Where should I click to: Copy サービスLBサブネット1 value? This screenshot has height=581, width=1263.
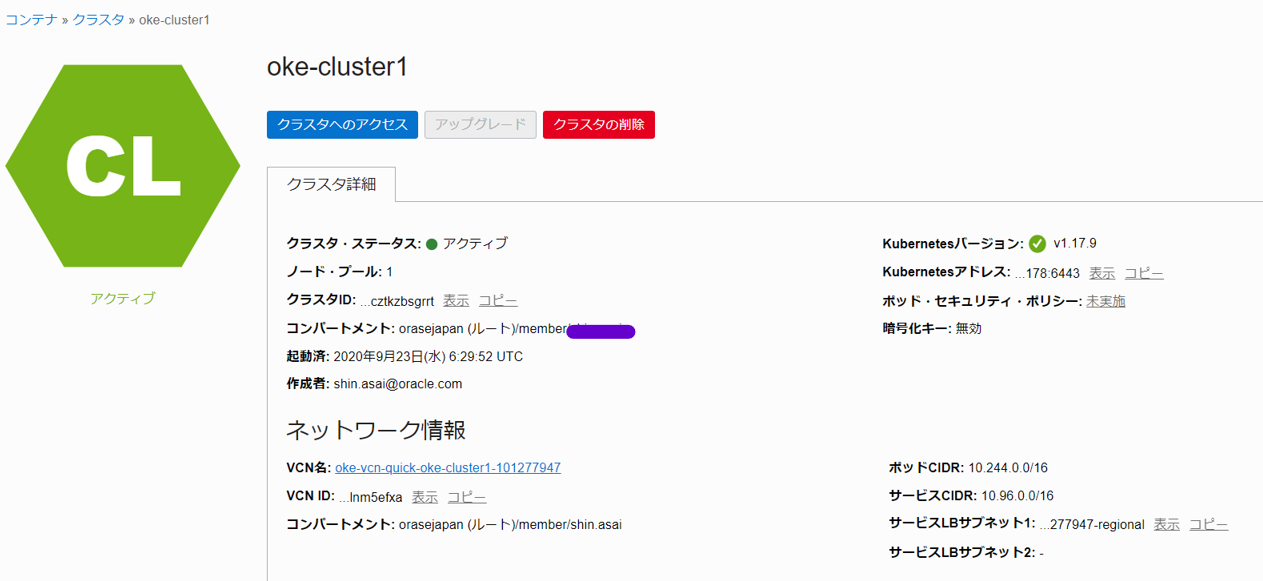1208,524
